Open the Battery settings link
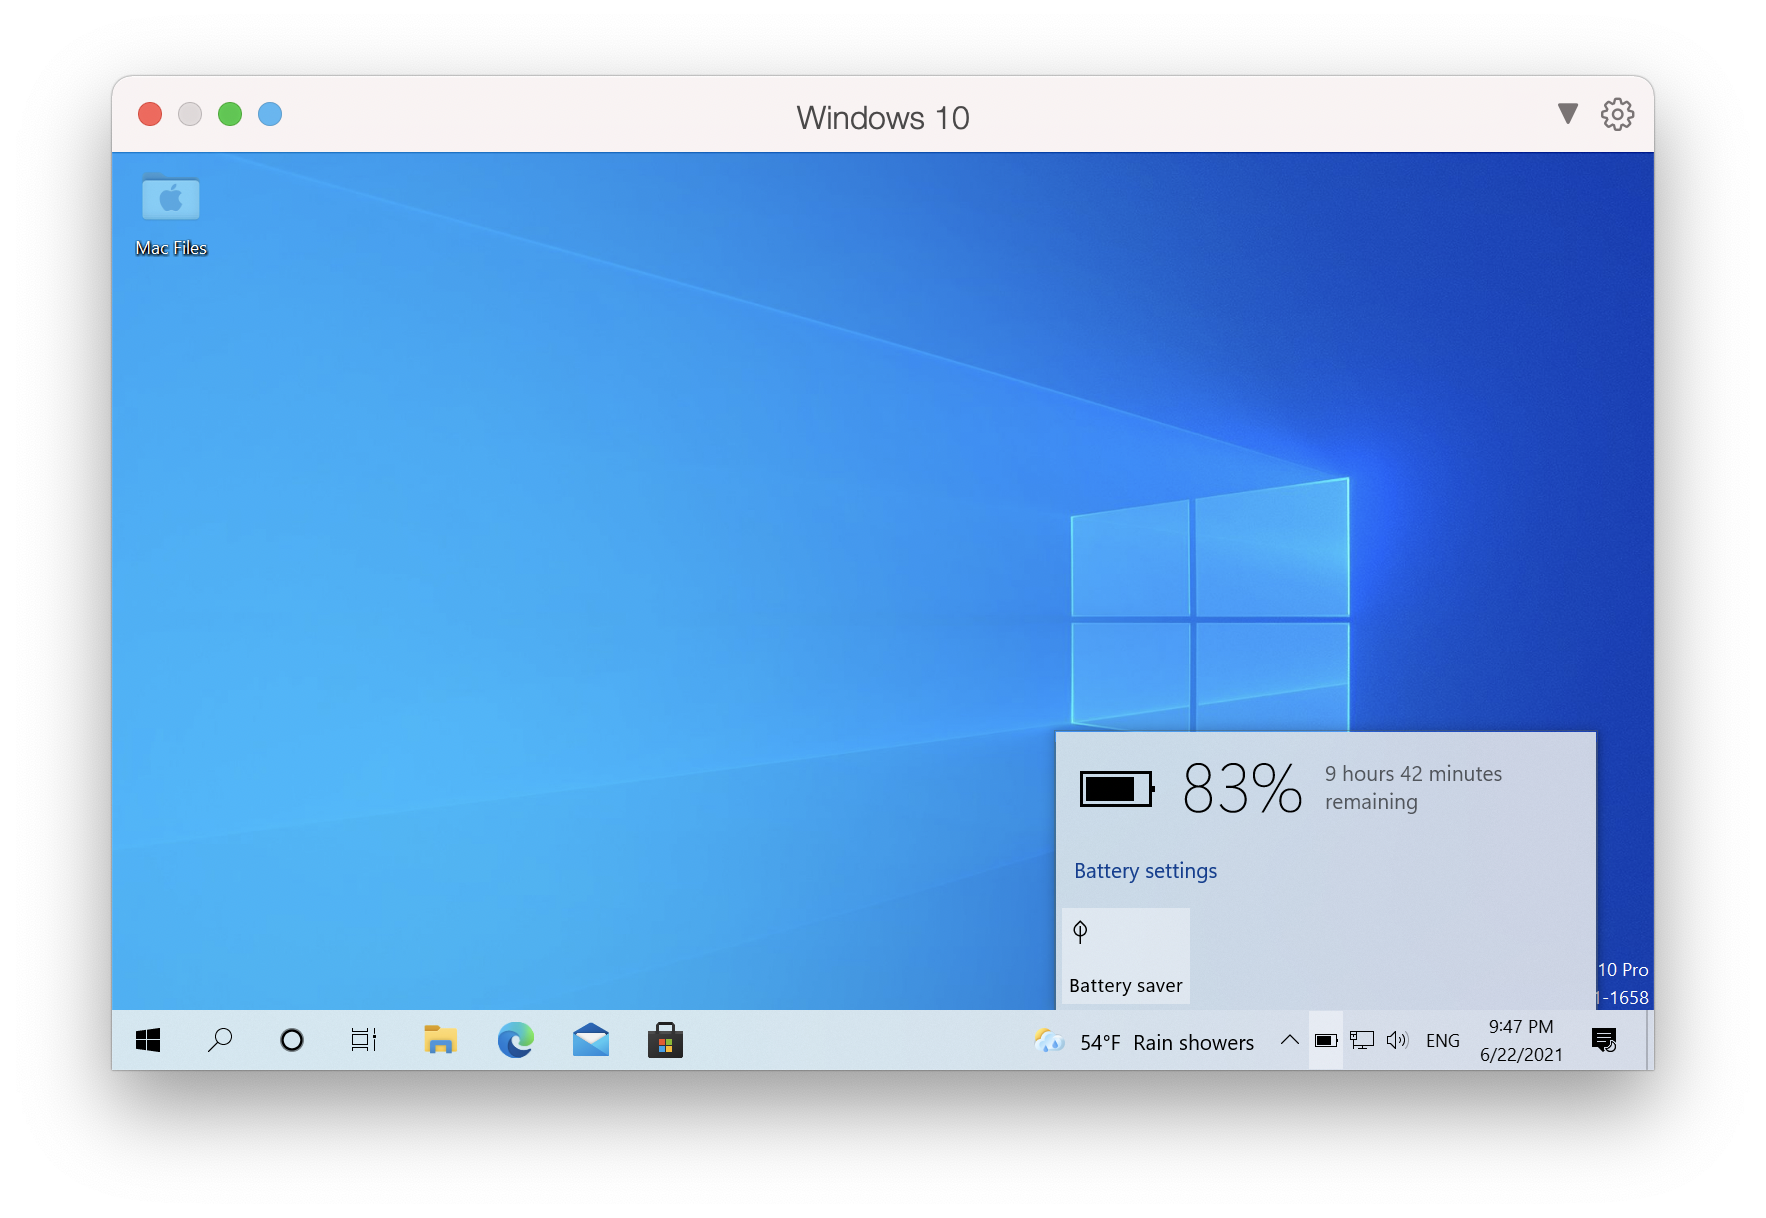1766x1218 pixels. click(1145, 871)
